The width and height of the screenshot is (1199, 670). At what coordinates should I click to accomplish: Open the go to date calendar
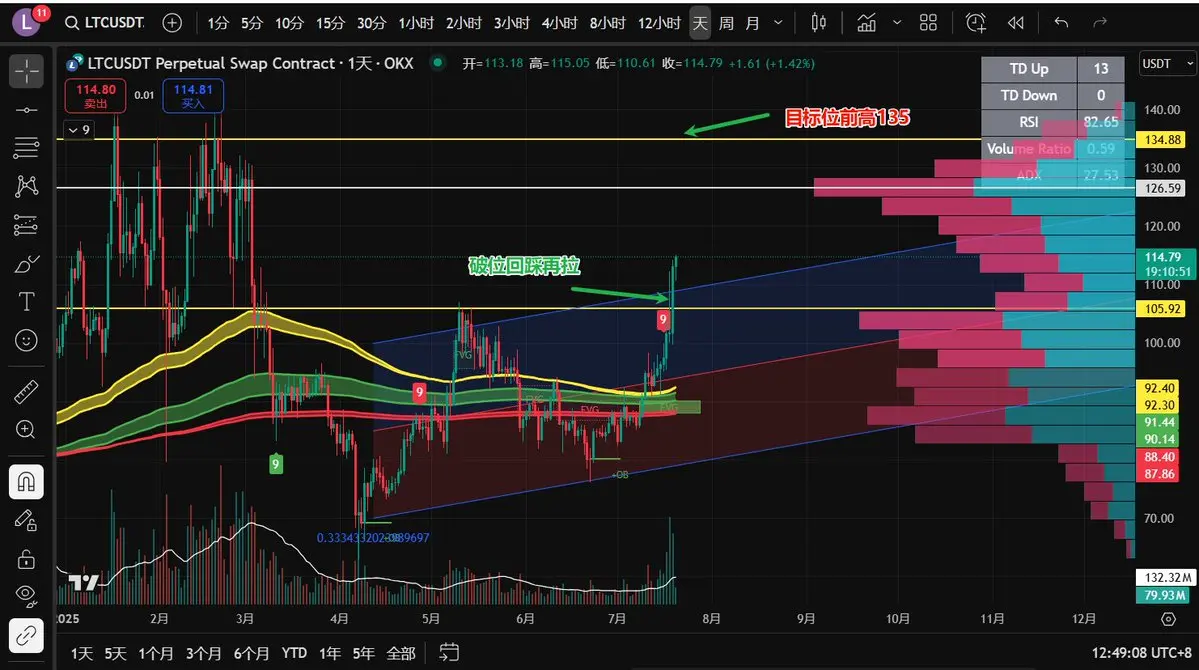pos(449,652)
